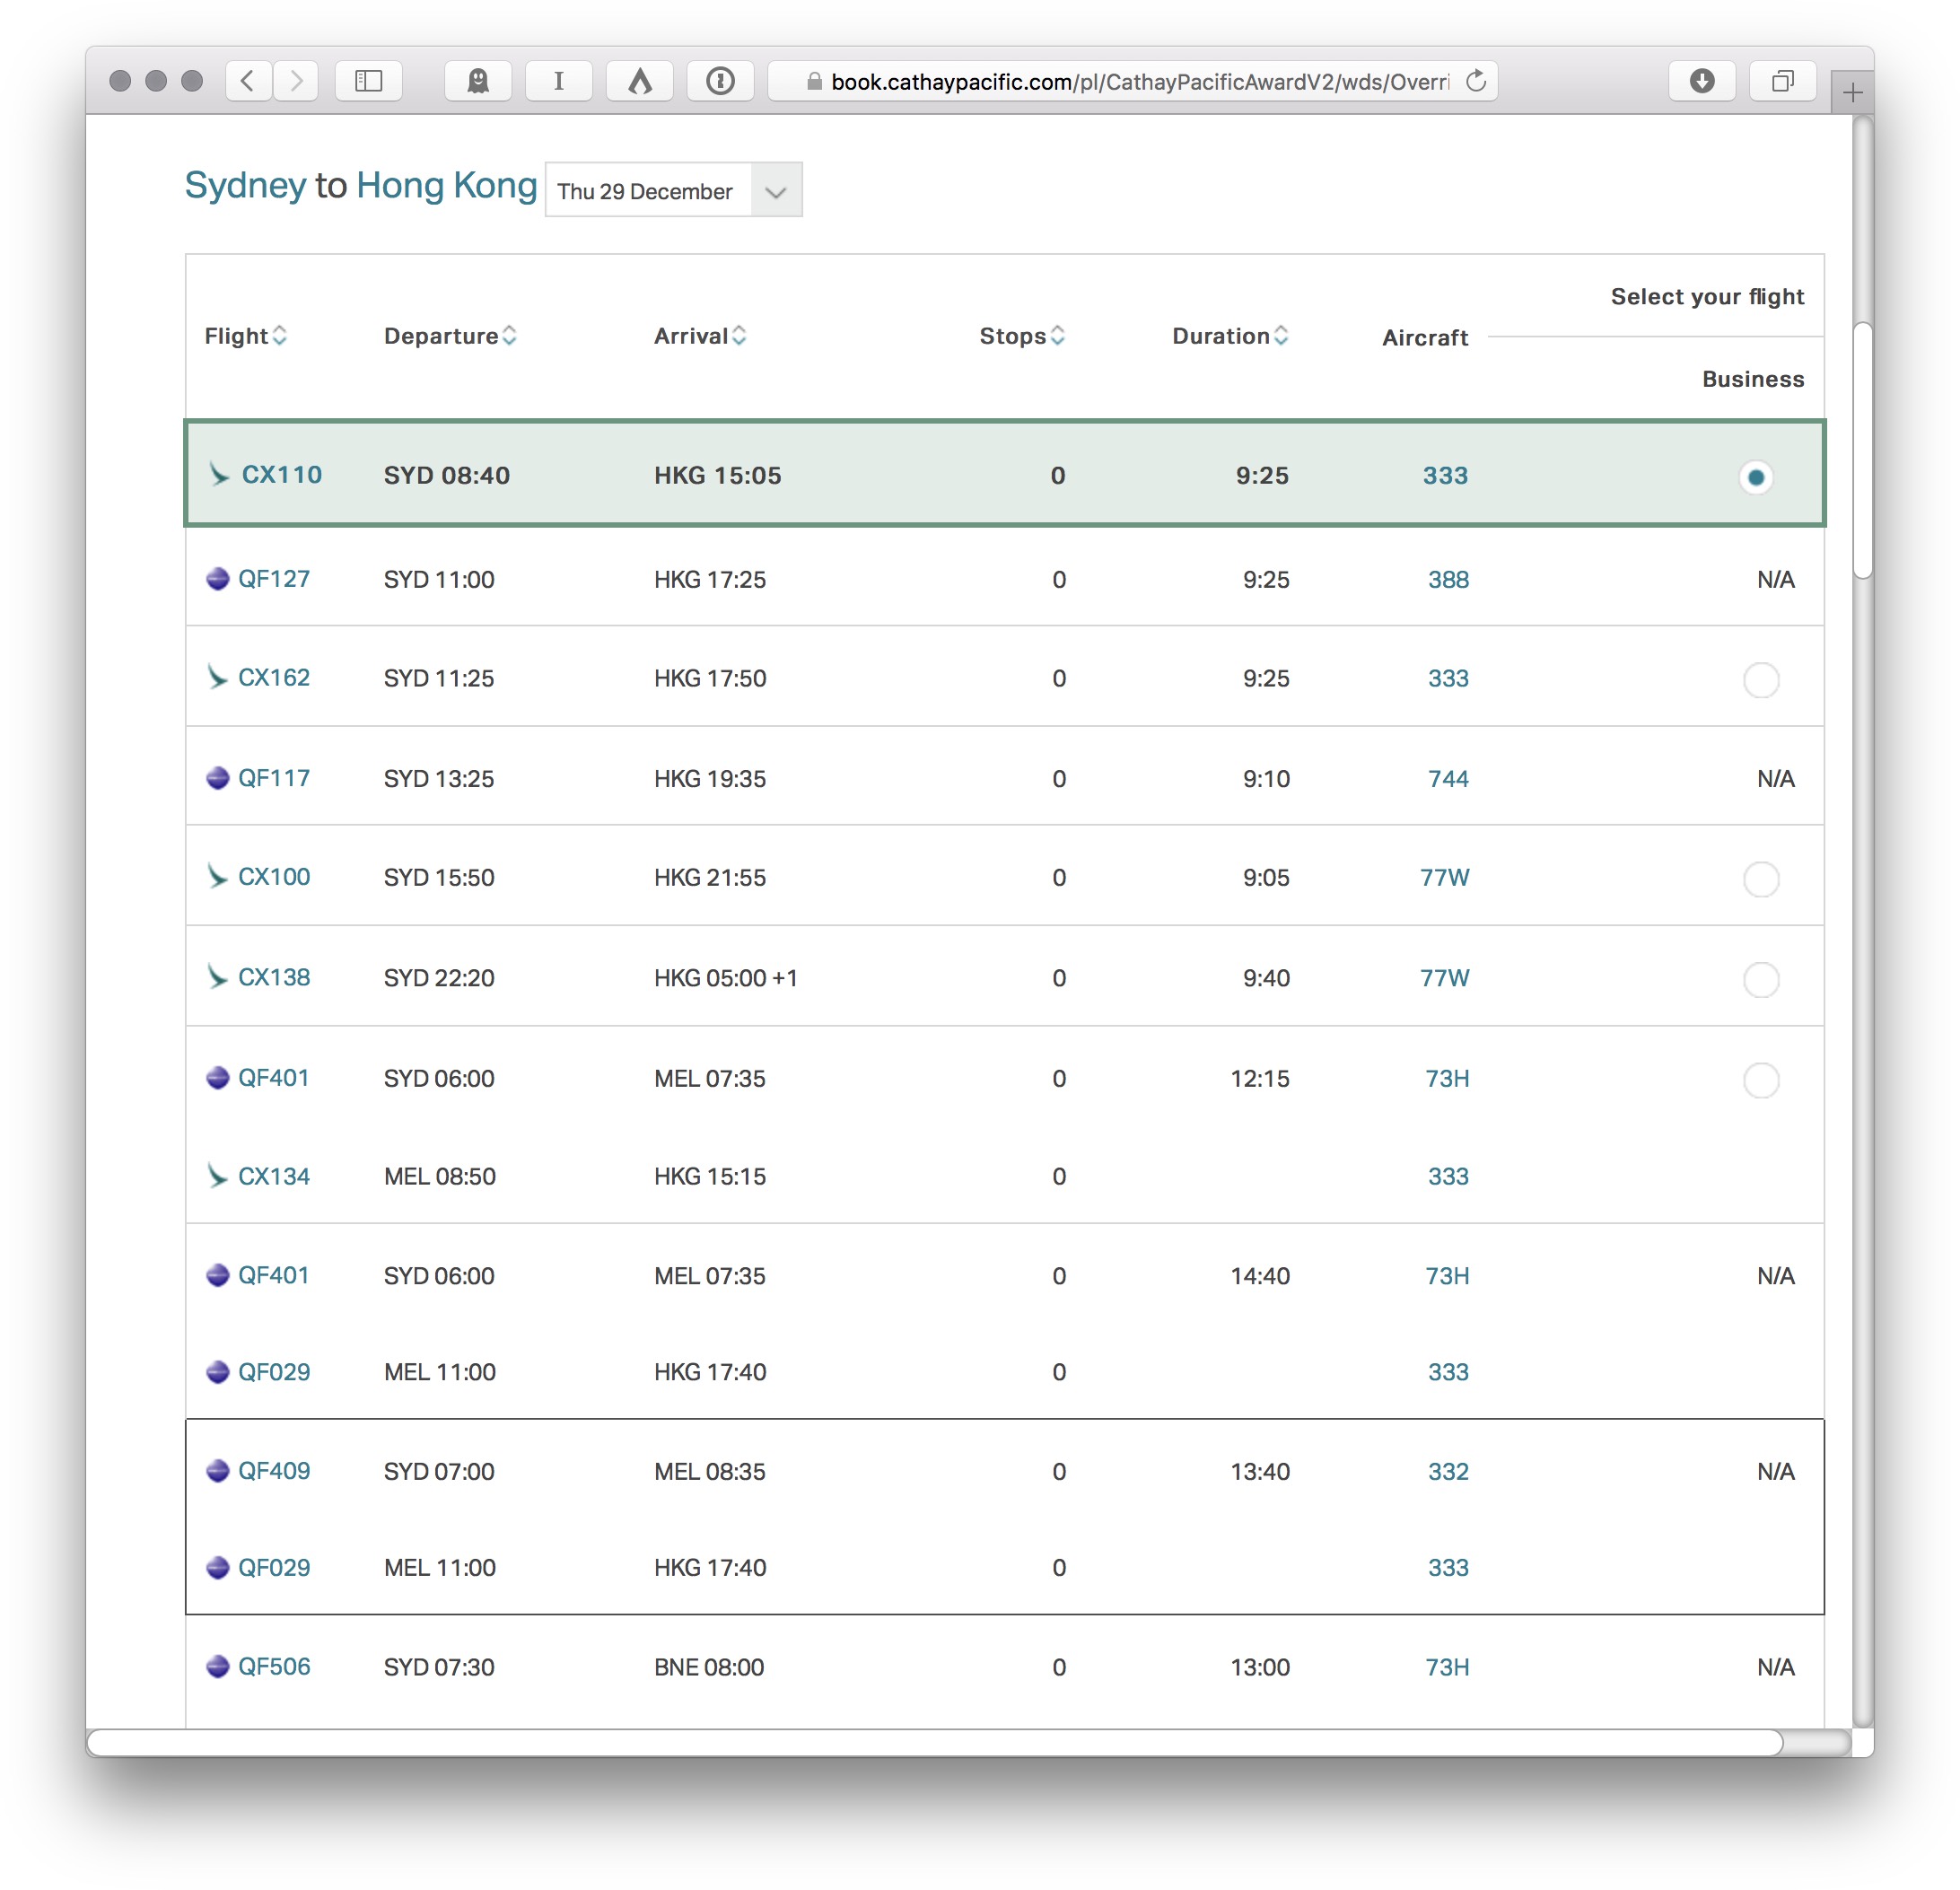The width and height of the screenshot is (1960, 1890).
Task: Click the Cathay logo beside CX138
Action: (217, 977)
